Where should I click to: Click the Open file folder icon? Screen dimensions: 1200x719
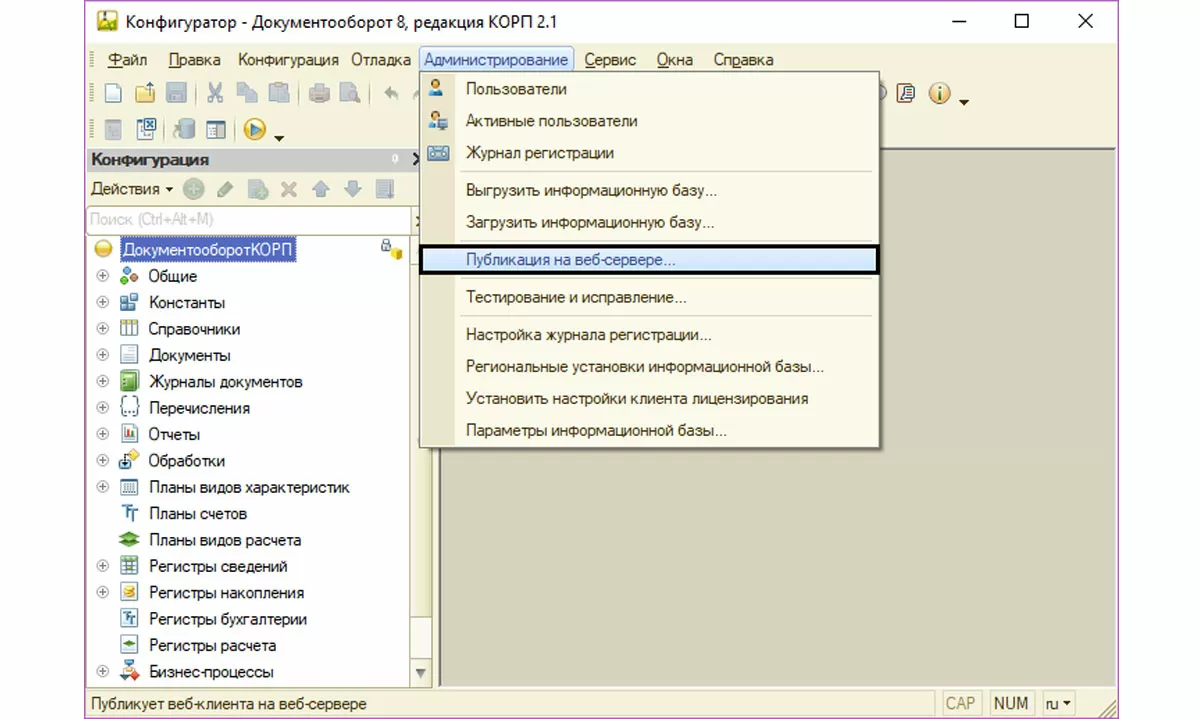click(146, 93)
